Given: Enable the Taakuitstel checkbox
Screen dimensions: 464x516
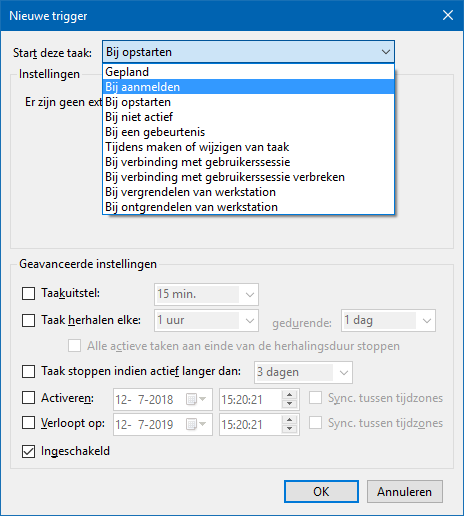Looking at the screenshot, I should tap(28, 294).
